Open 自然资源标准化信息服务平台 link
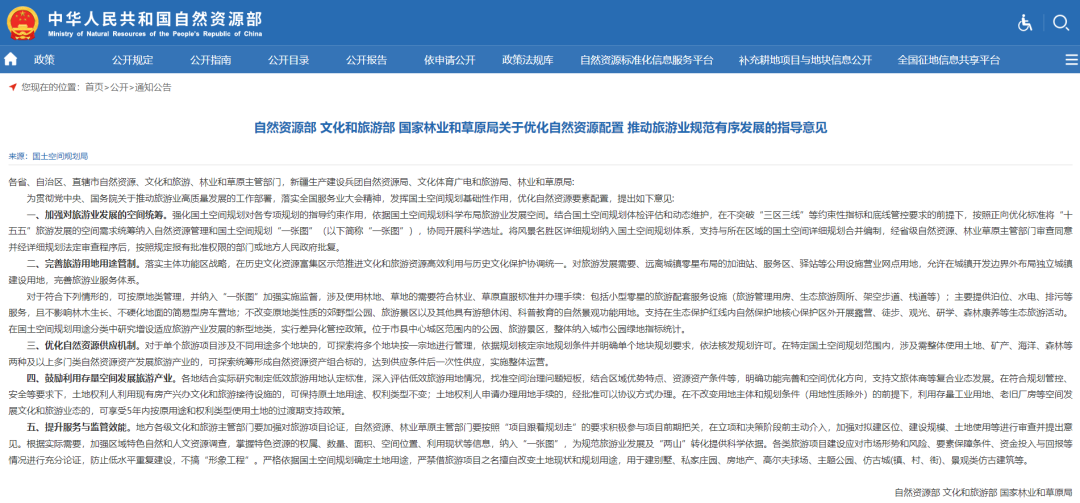This screenshot has width=1080, height=503. point(646,60)
